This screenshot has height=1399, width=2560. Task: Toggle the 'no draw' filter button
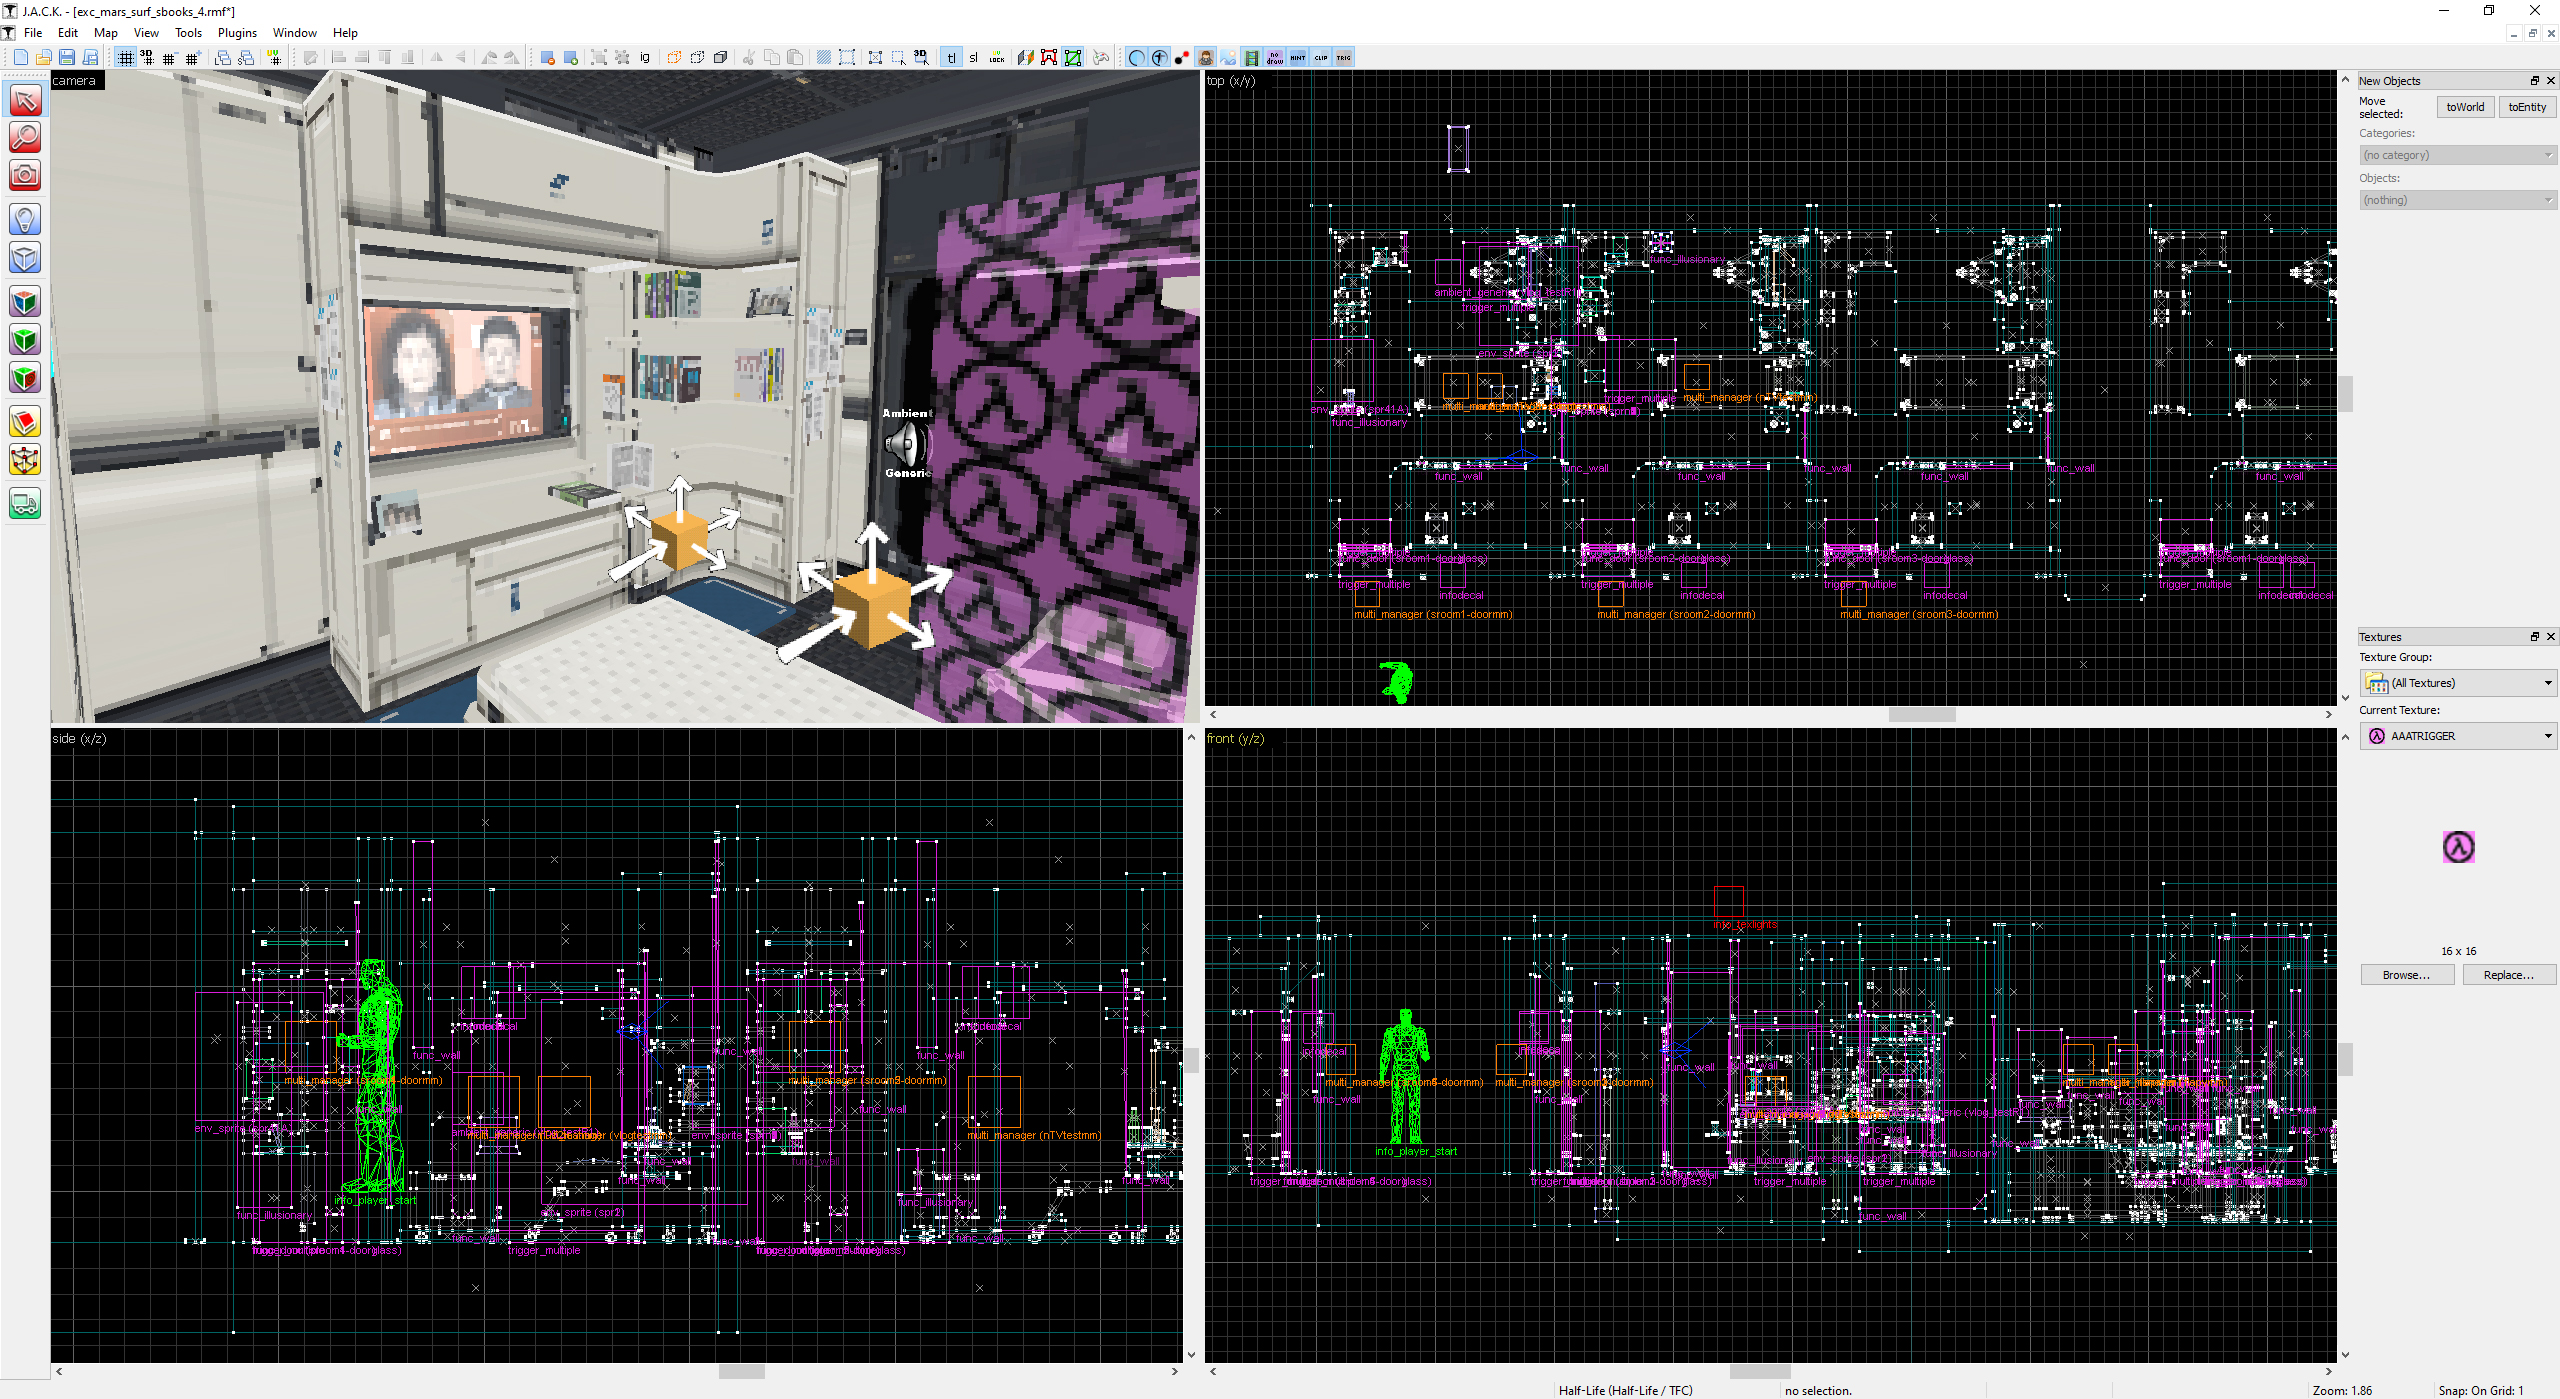(x=1275, y=57)
